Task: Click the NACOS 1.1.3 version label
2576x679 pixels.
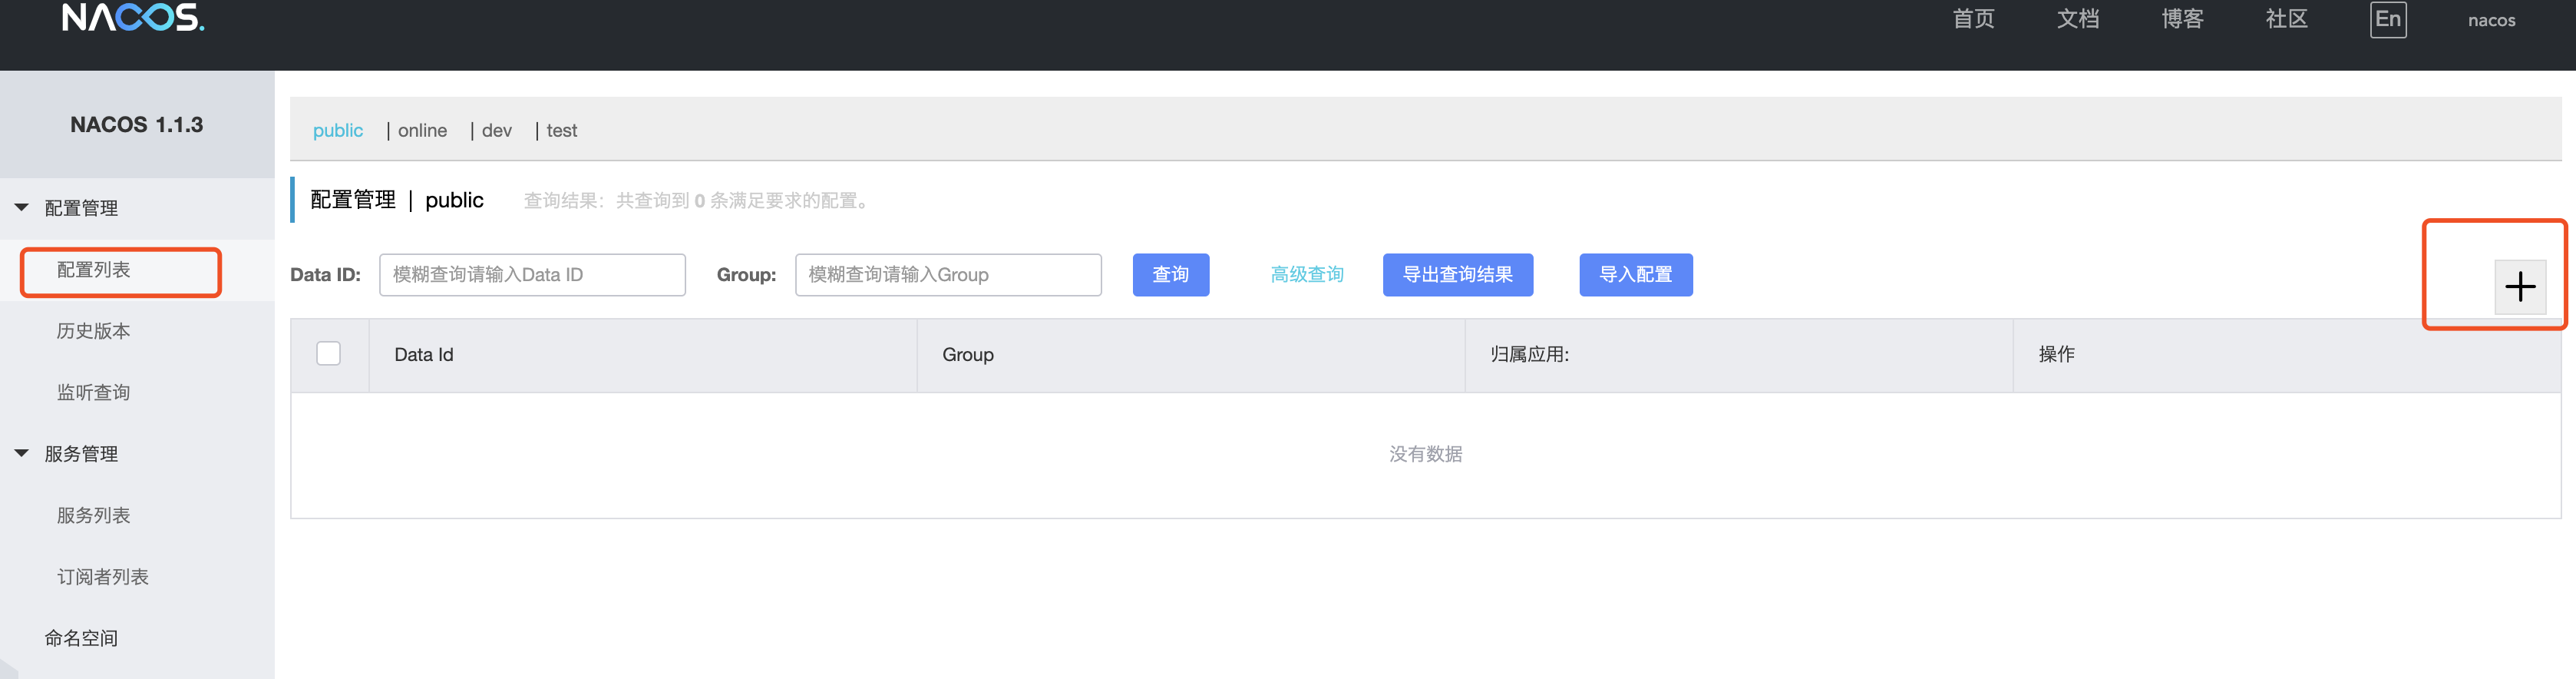Action: pos(136,124)
